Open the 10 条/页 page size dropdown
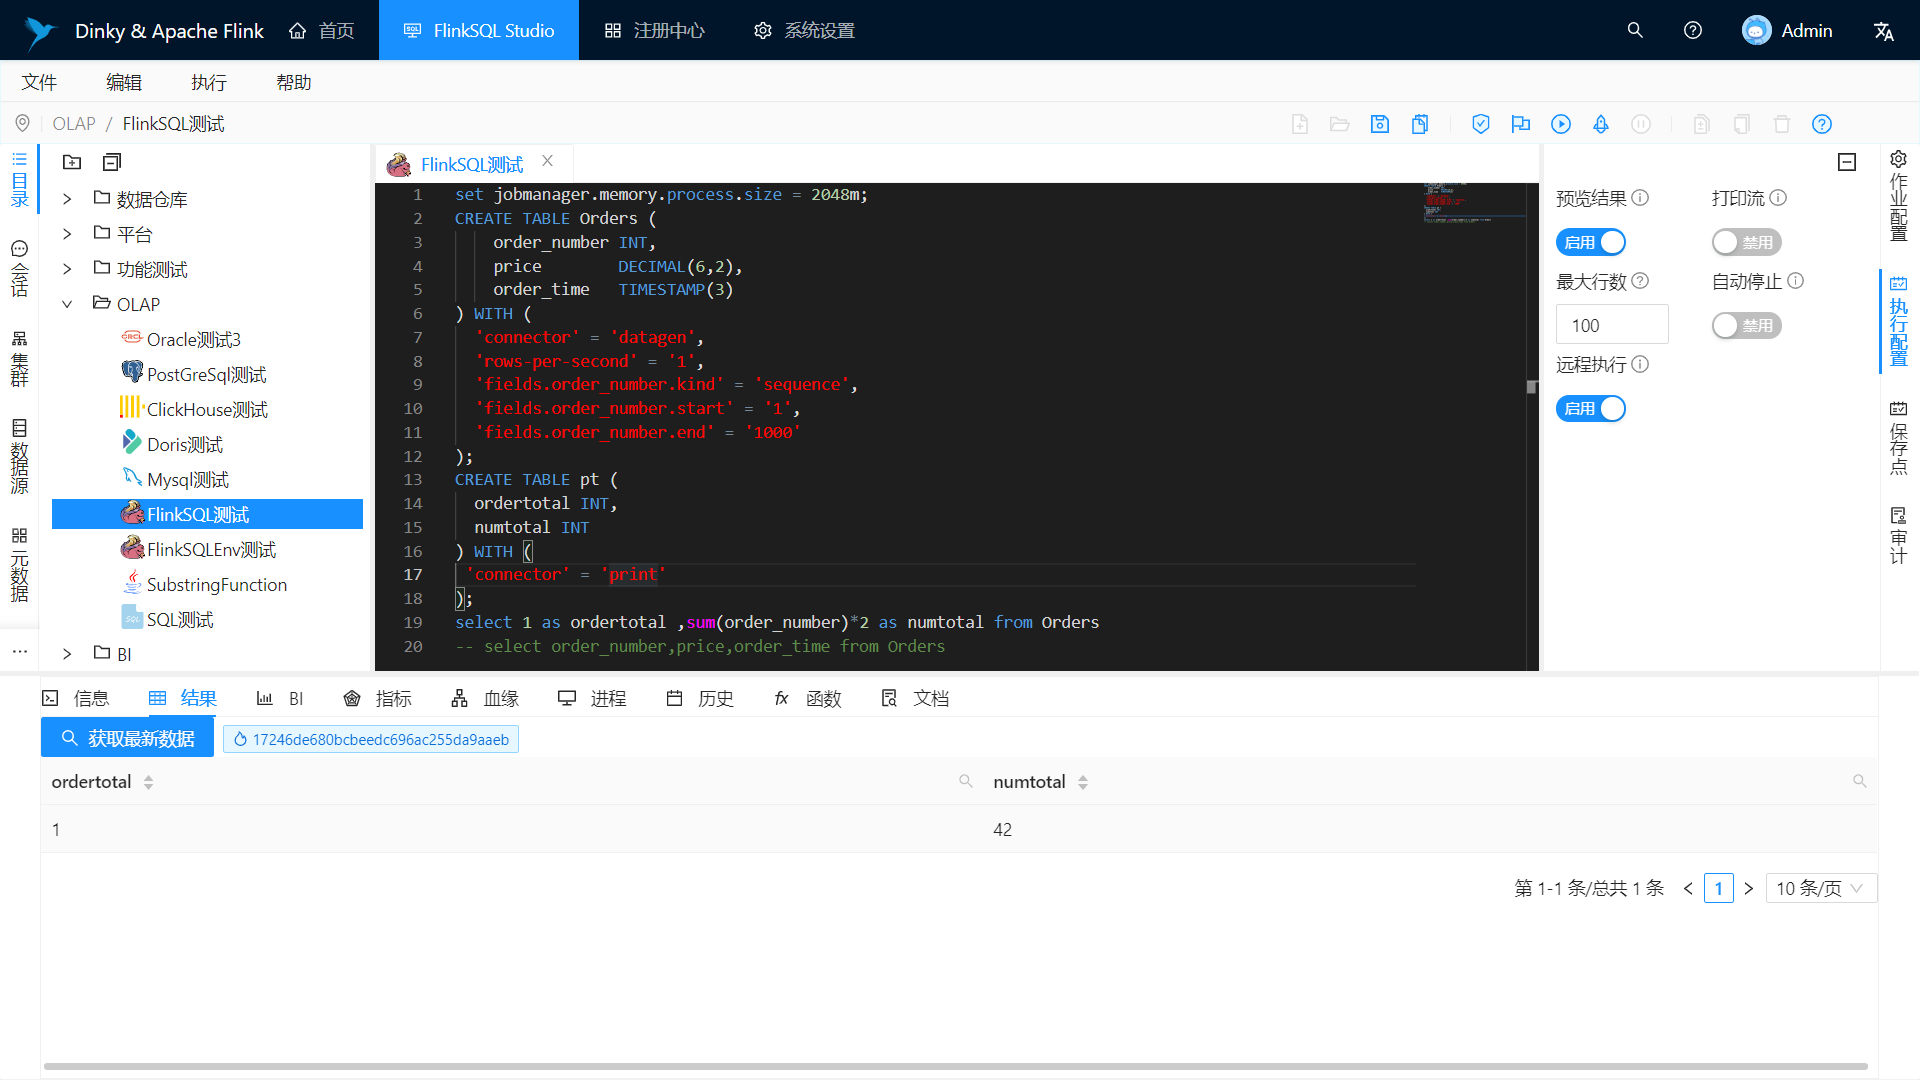This screenshot has width=1920, height=1080. [x=1820, y=888]
